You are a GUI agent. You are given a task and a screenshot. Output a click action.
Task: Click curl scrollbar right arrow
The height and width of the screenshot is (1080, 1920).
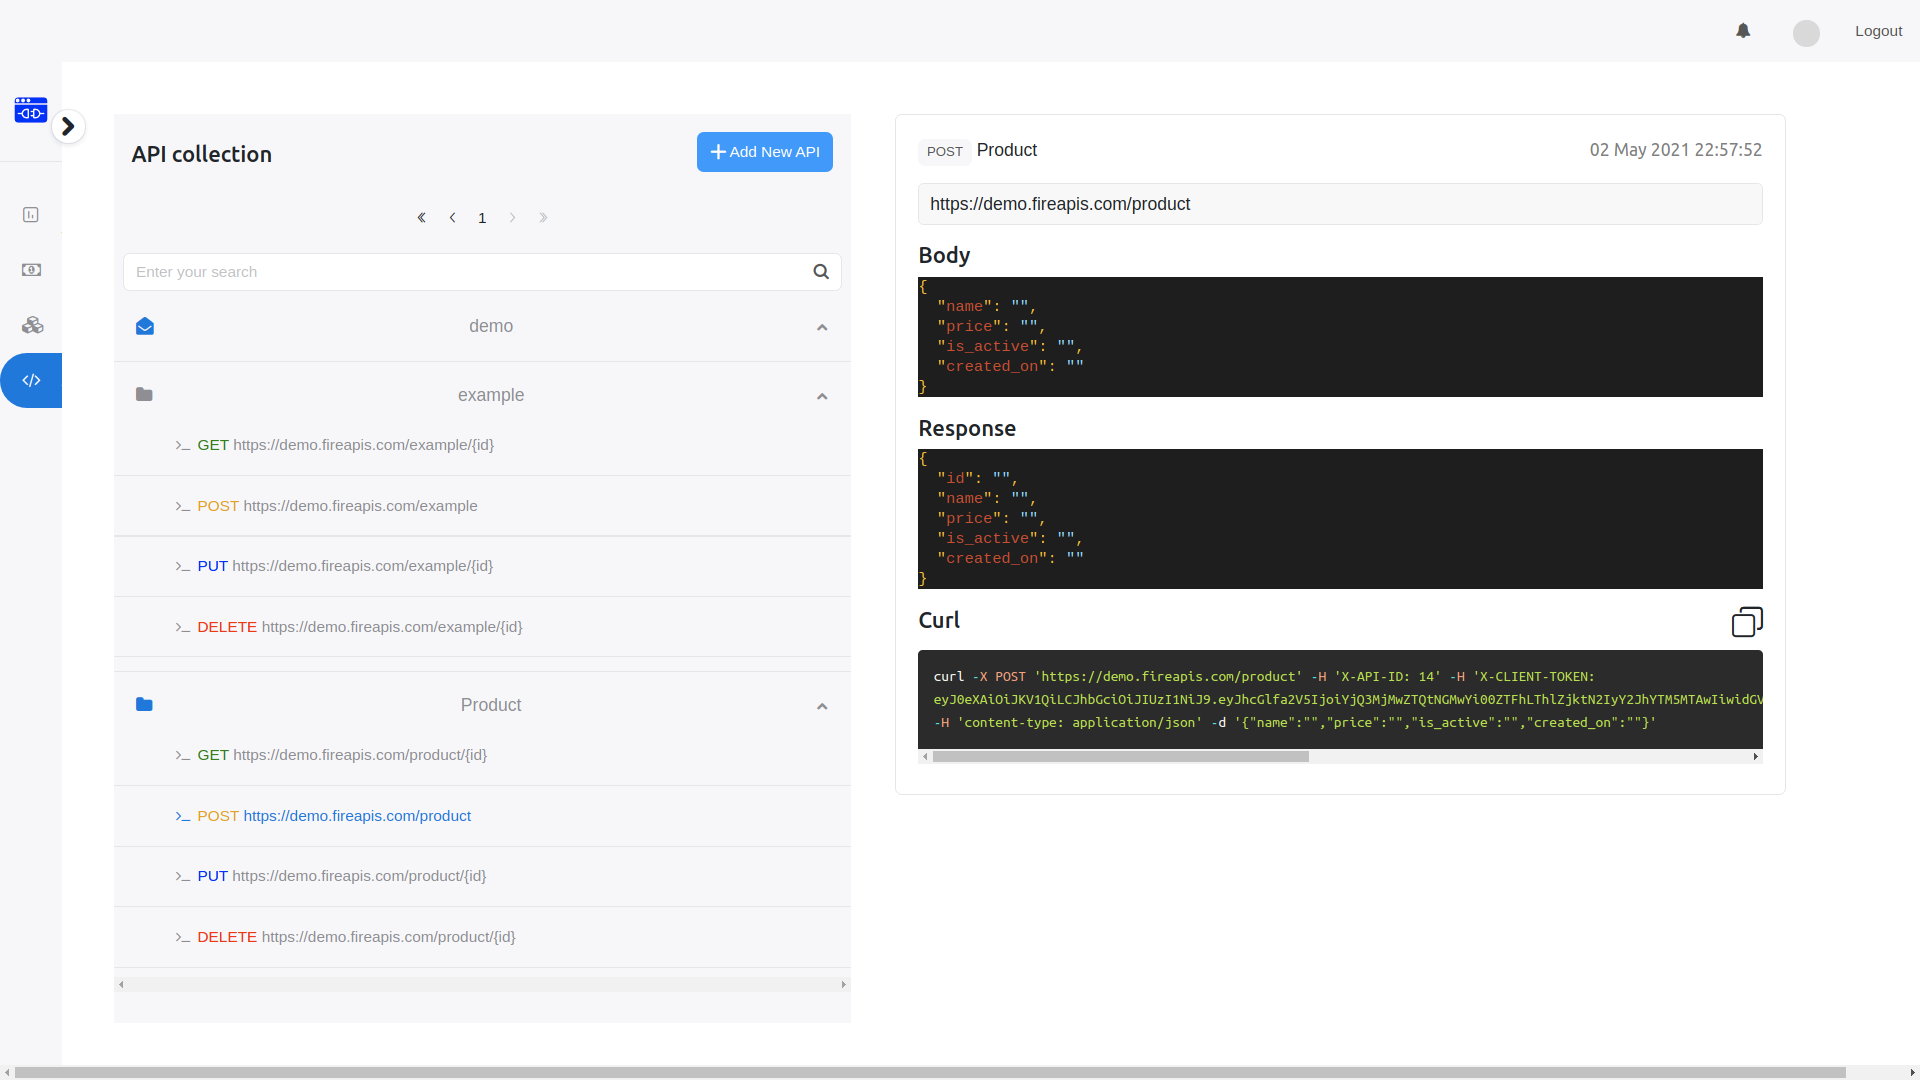(1756, 757)
